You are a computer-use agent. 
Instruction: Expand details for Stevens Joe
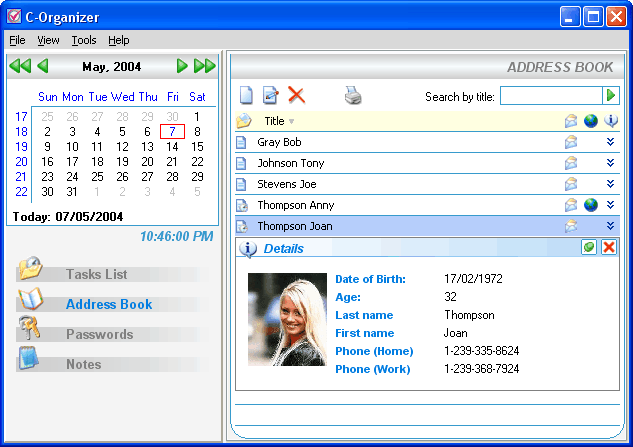(610, 184)
